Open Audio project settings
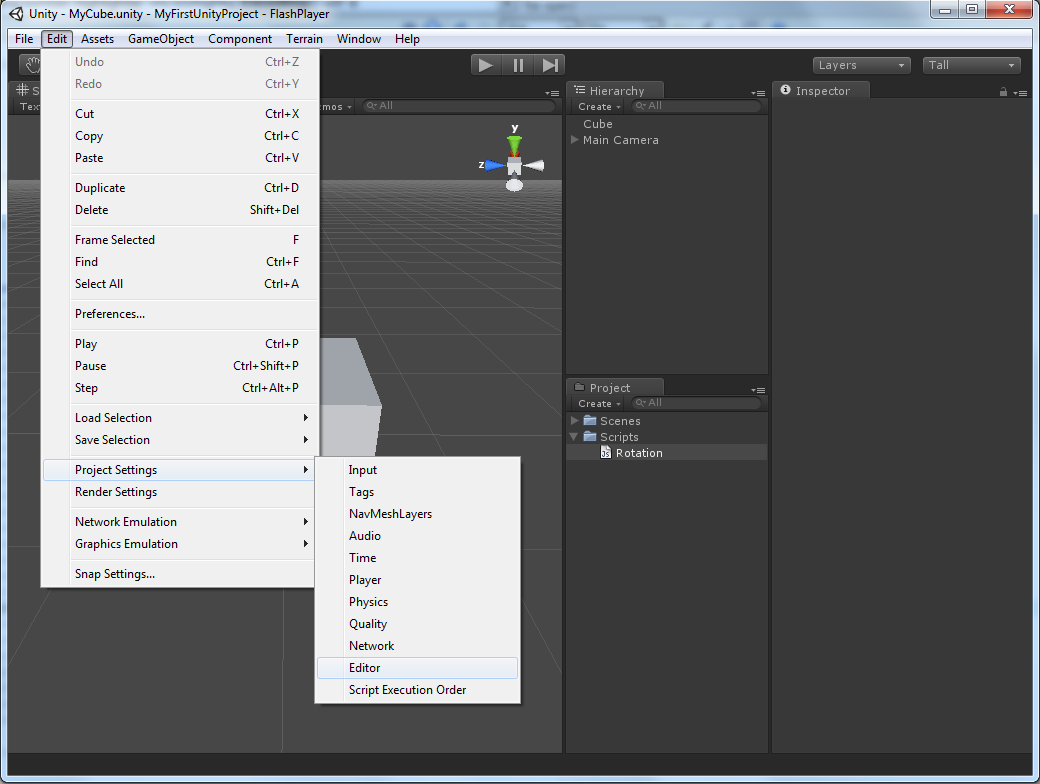This screenshot has height=784, width=1040. coord(417,536)
